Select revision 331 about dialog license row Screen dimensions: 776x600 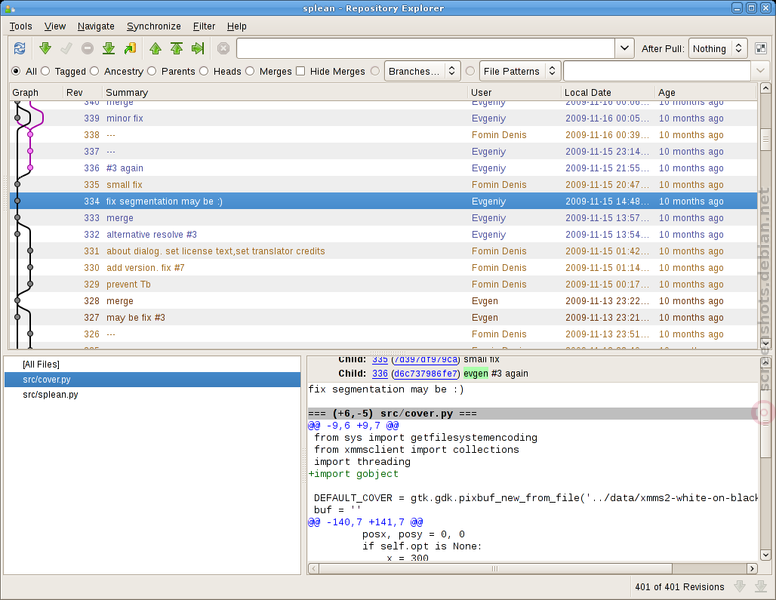[x=384, y=251]
